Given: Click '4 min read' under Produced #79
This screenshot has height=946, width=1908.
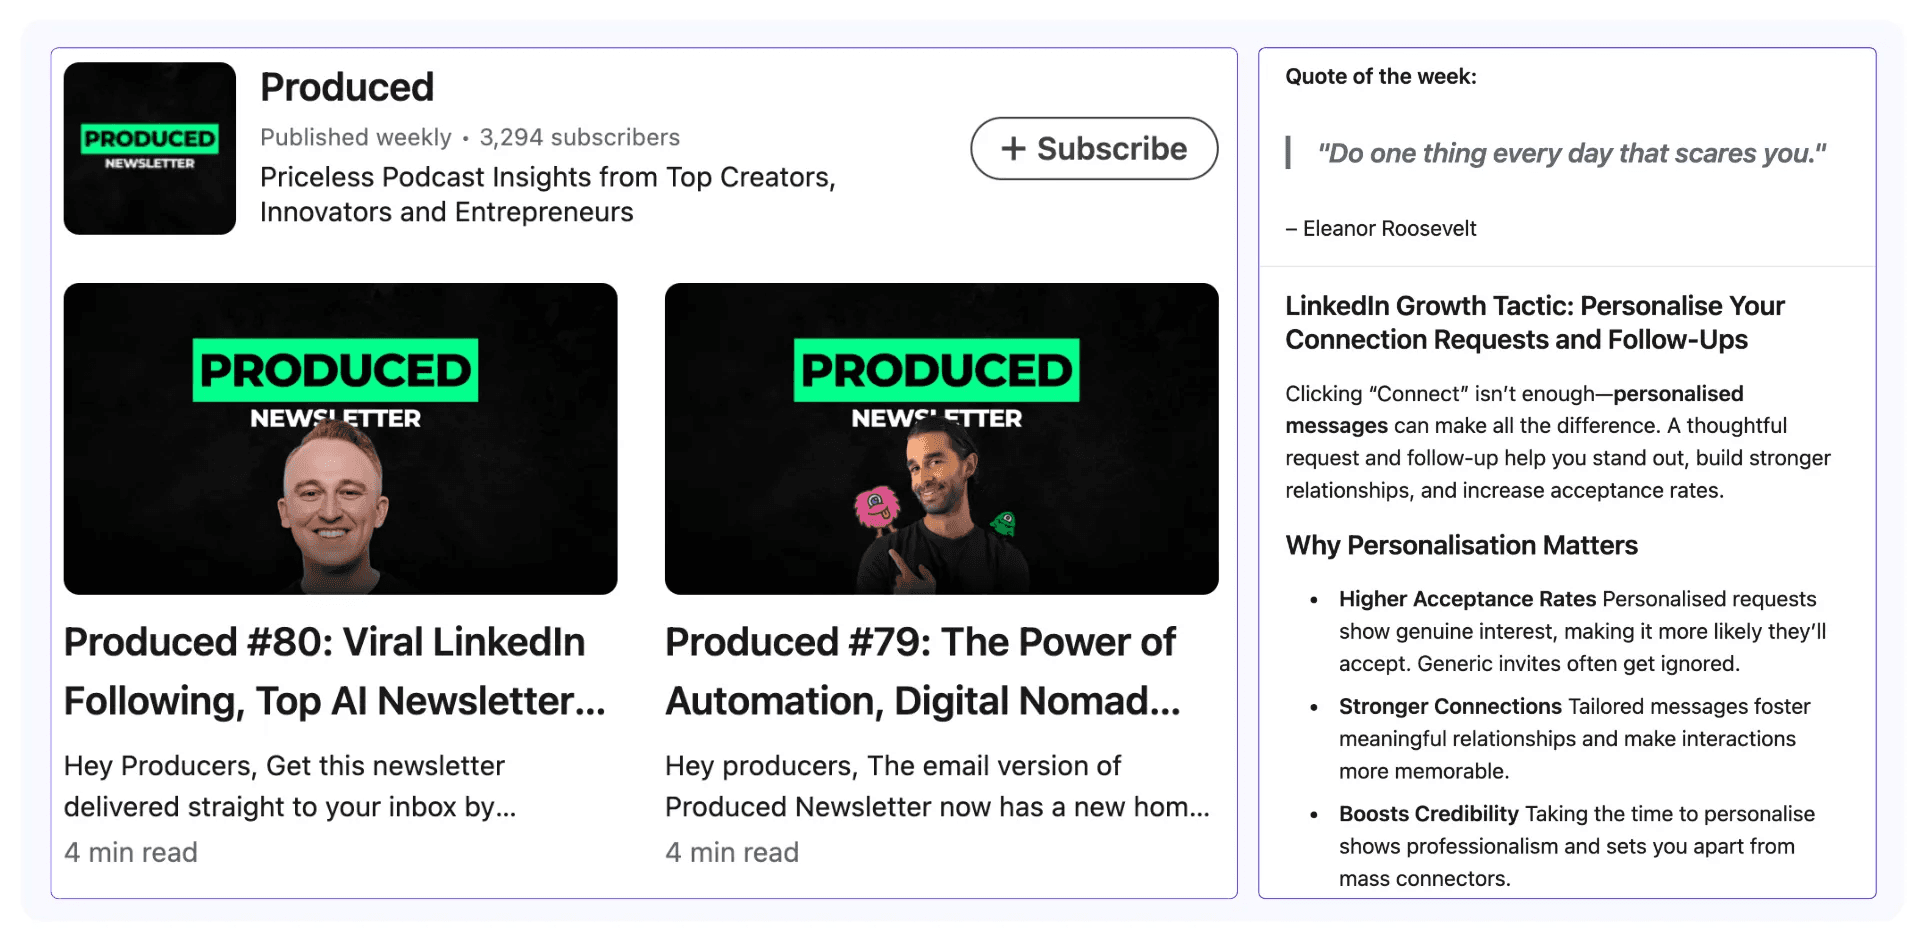Looking at the screenshot, I should point(732,853).
